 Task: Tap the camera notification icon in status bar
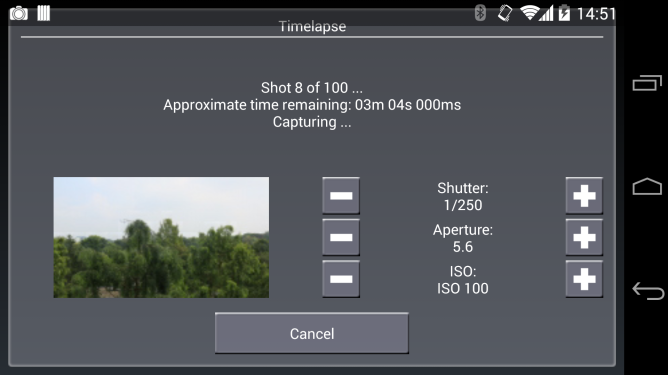click(19, 13)
